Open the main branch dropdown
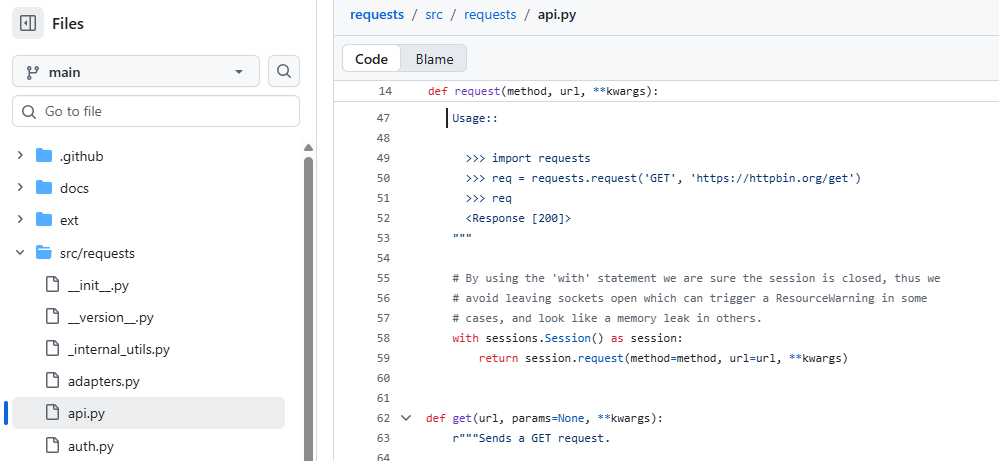The width and height of the screenshot is (999, 461). [135, 72]
